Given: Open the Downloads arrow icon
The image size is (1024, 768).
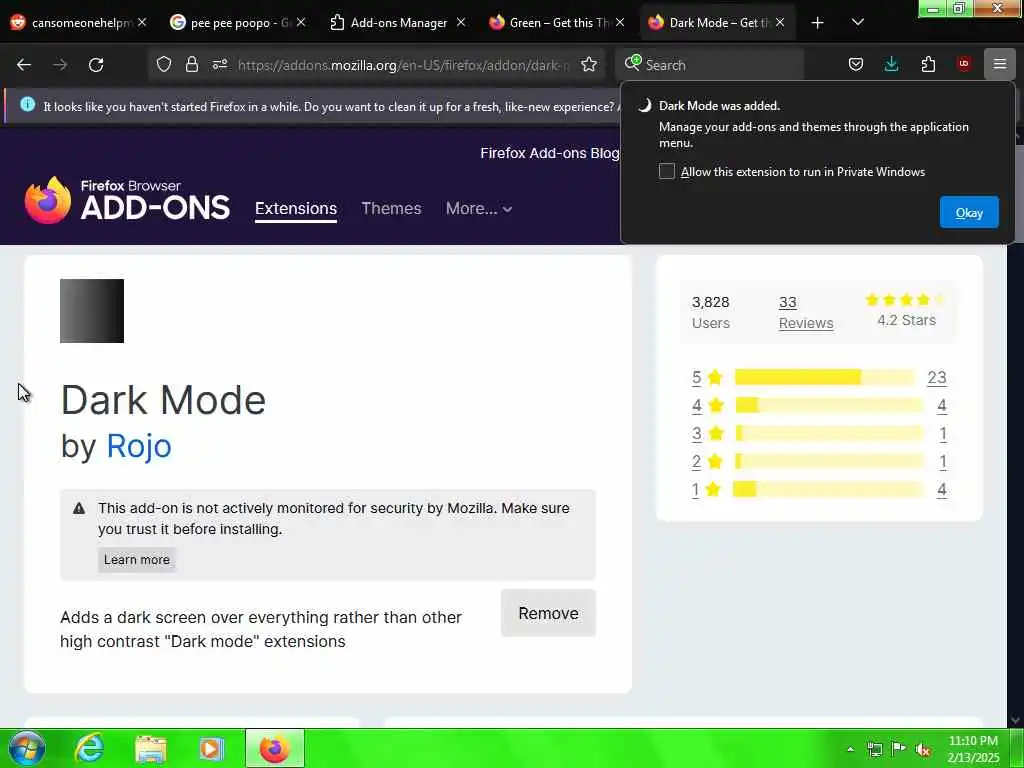Looking at the screenshot, I should (x=891, y=64).
